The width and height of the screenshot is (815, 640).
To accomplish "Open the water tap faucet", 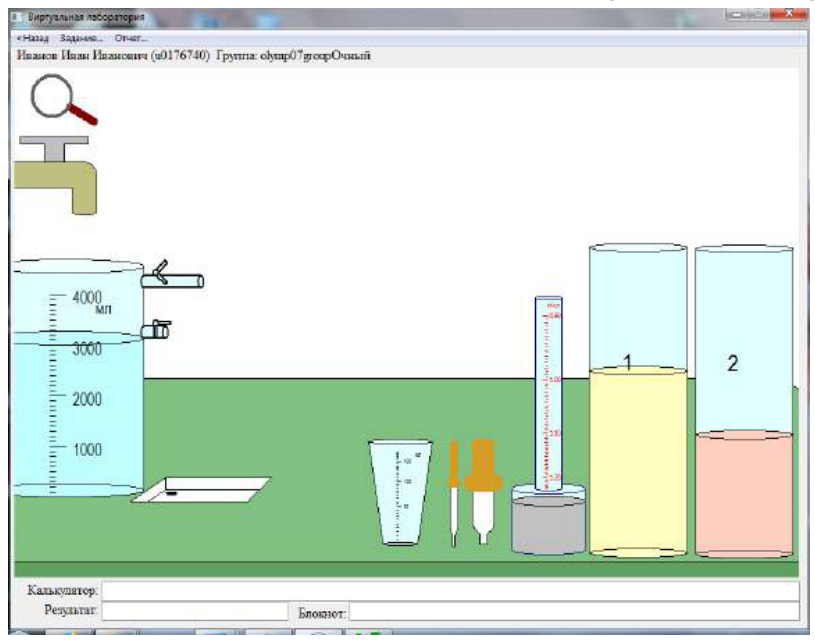I will tap(56, 175).
